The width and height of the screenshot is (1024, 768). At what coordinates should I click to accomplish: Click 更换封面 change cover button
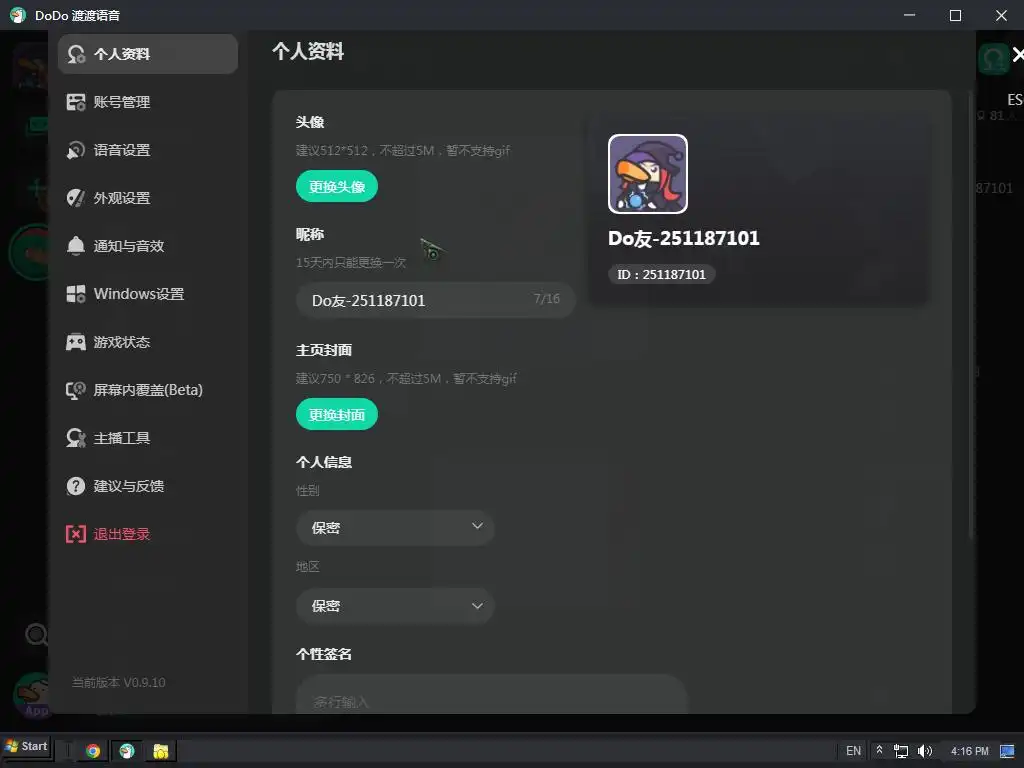[x=337, y=415]
